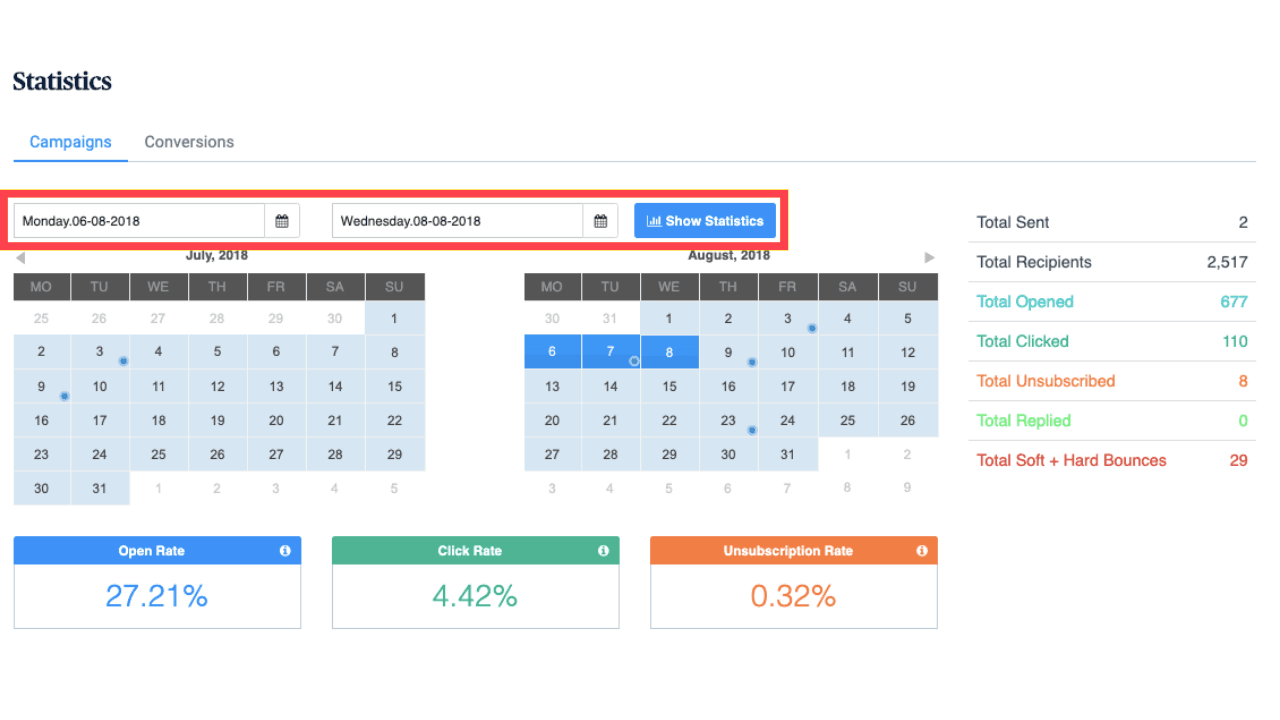Go to previous month with left arrow
This screenshot has width=1280, height=720.
coord(20,258)
